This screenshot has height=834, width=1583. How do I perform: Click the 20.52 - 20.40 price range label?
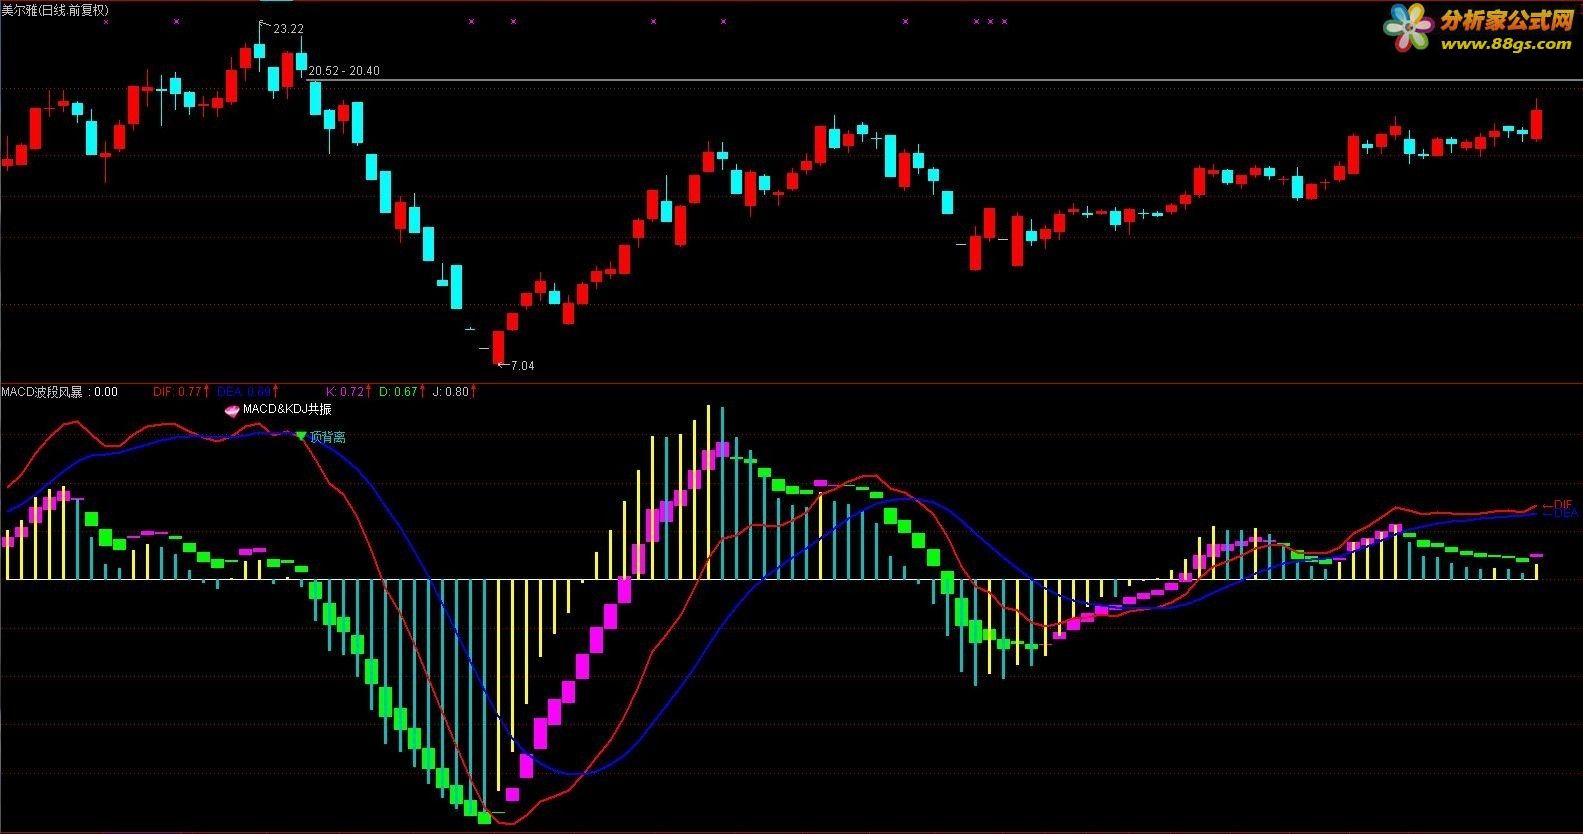point(344,71)
